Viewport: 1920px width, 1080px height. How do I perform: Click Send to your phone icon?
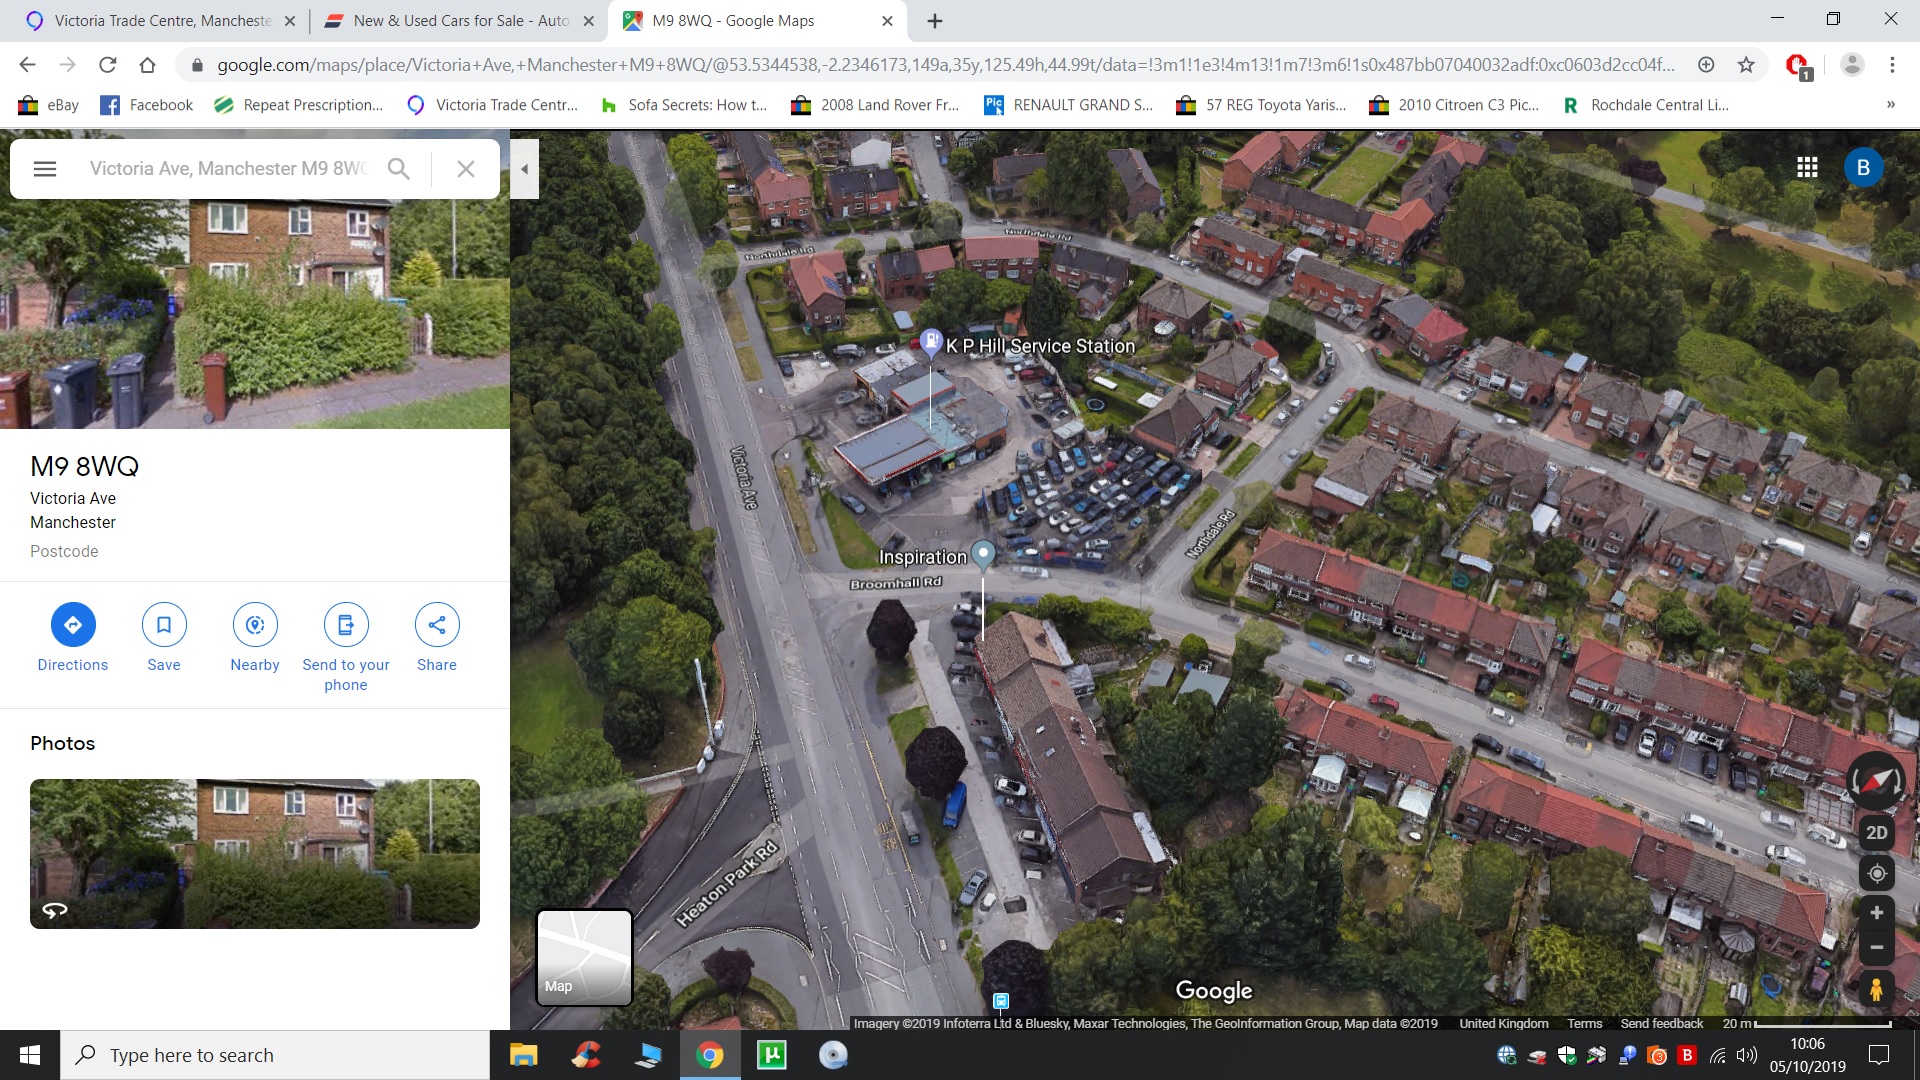[346, 625]
